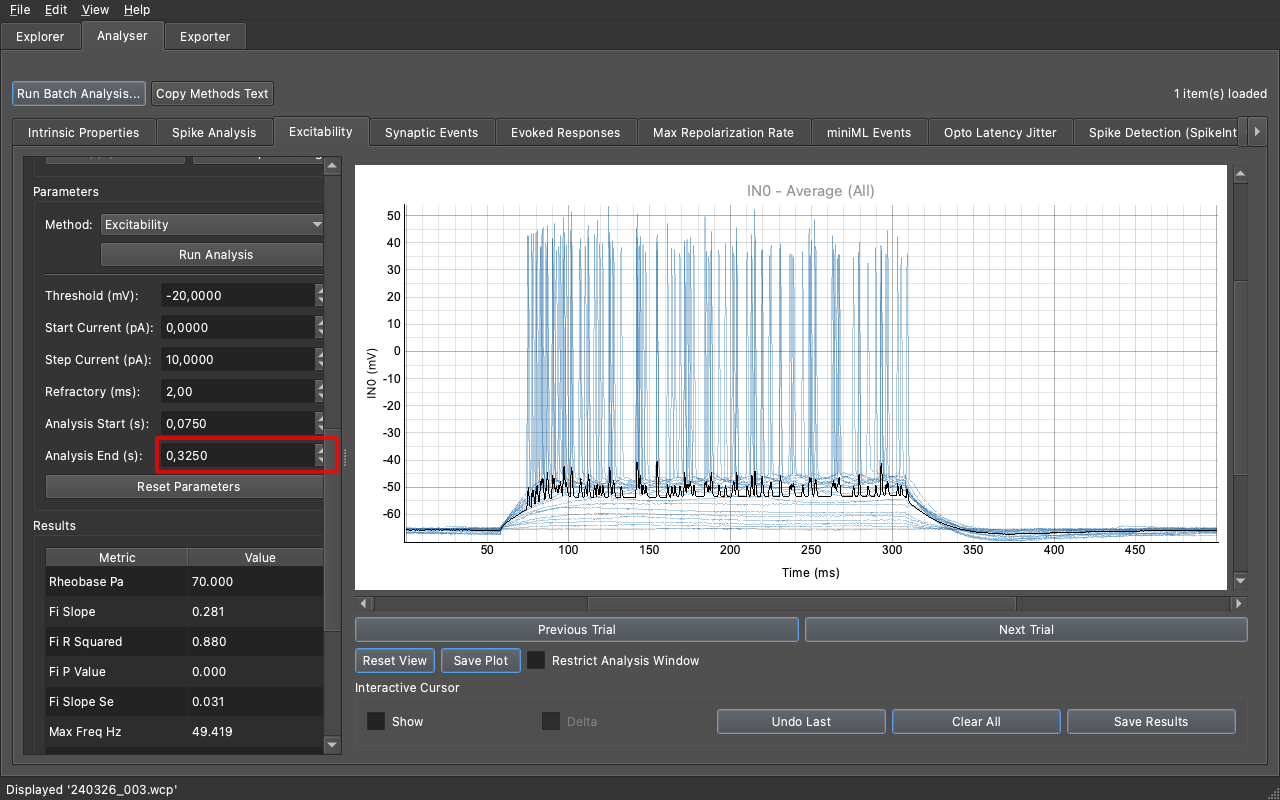Click the Step Current (pA) field

point(237,360)
